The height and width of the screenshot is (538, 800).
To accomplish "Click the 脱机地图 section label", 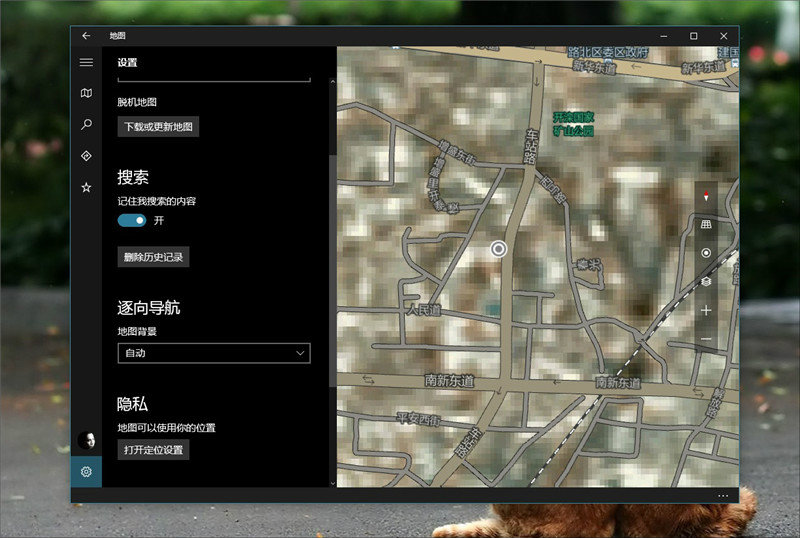I will tap(137, 102).
